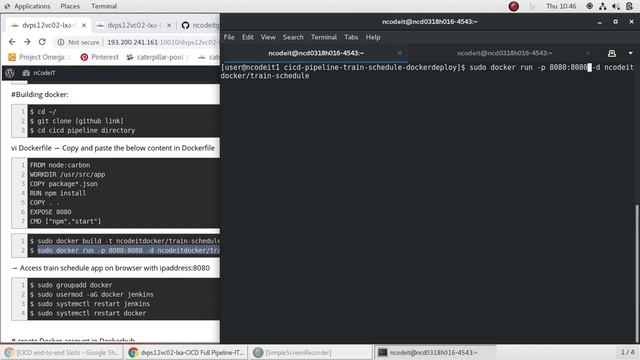Image resolution: width=640 pixels, height=360 pixels.
Task: Click the clock showing Thu 10:46
Action: click(x=561, y=6)
